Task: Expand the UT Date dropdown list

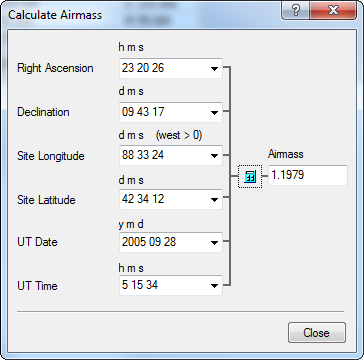Action: 214,243
